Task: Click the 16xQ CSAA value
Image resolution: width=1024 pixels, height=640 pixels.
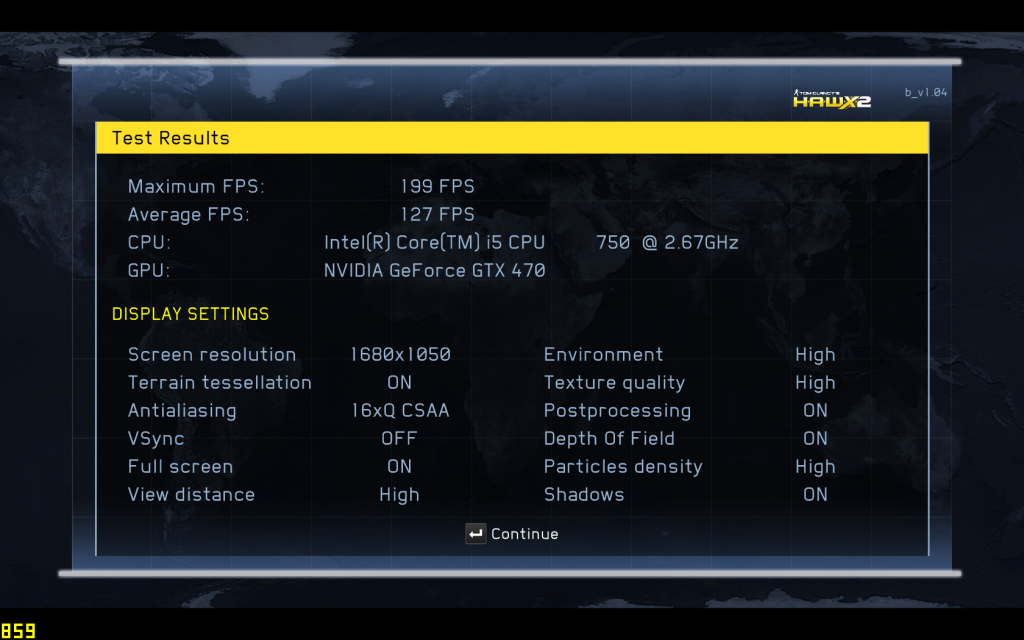Action: pyautogui.click(x=400, y=411)
